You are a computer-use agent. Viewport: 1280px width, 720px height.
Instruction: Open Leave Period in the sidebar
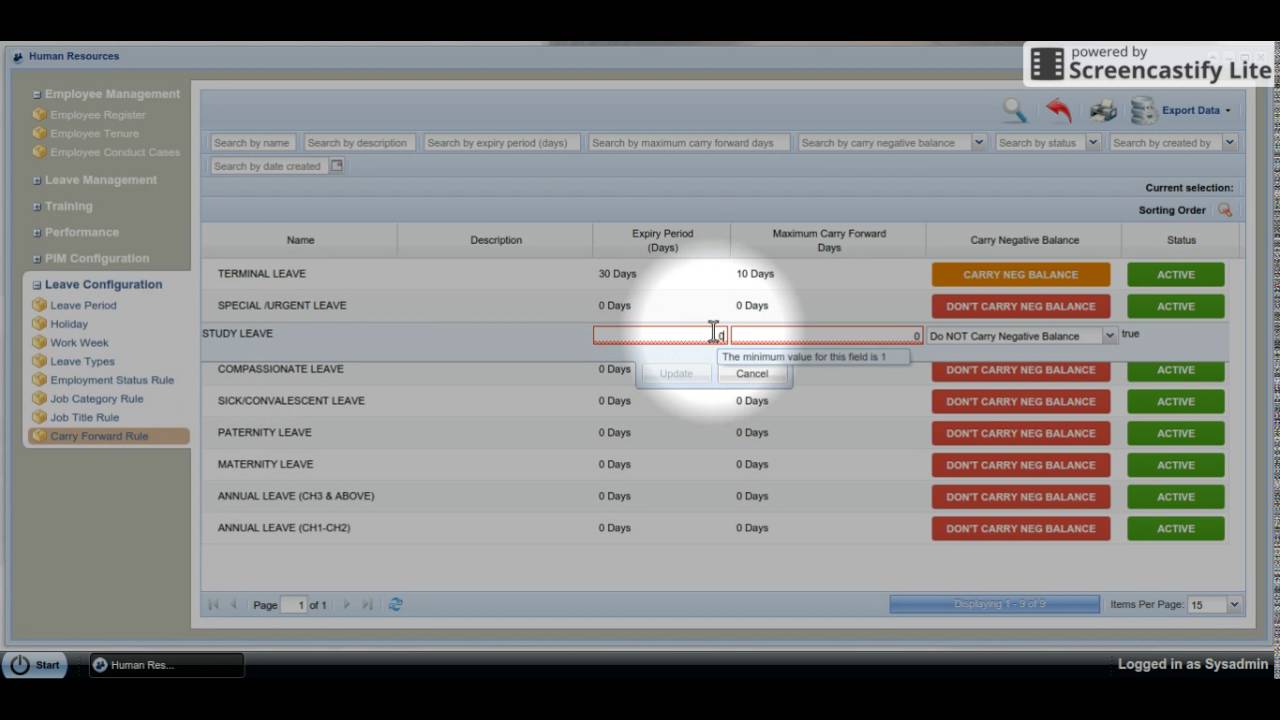click(x=83, y=305)
